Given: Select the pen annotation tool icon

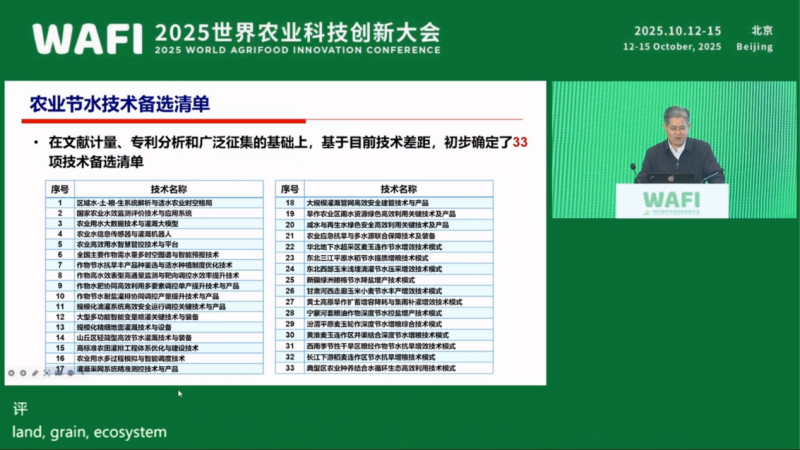Looking at the screenshot, I should pyautogui.click(x=34, y=373).
